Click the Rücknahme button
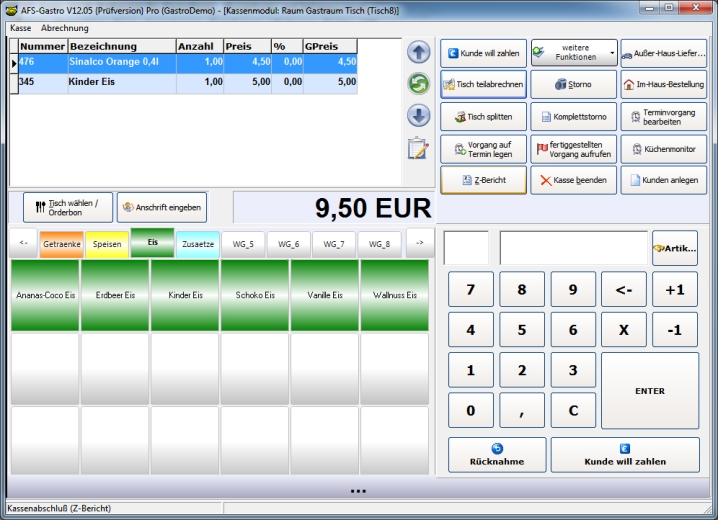The width and height of the screenshot is (718, 520). click(497, 455)
